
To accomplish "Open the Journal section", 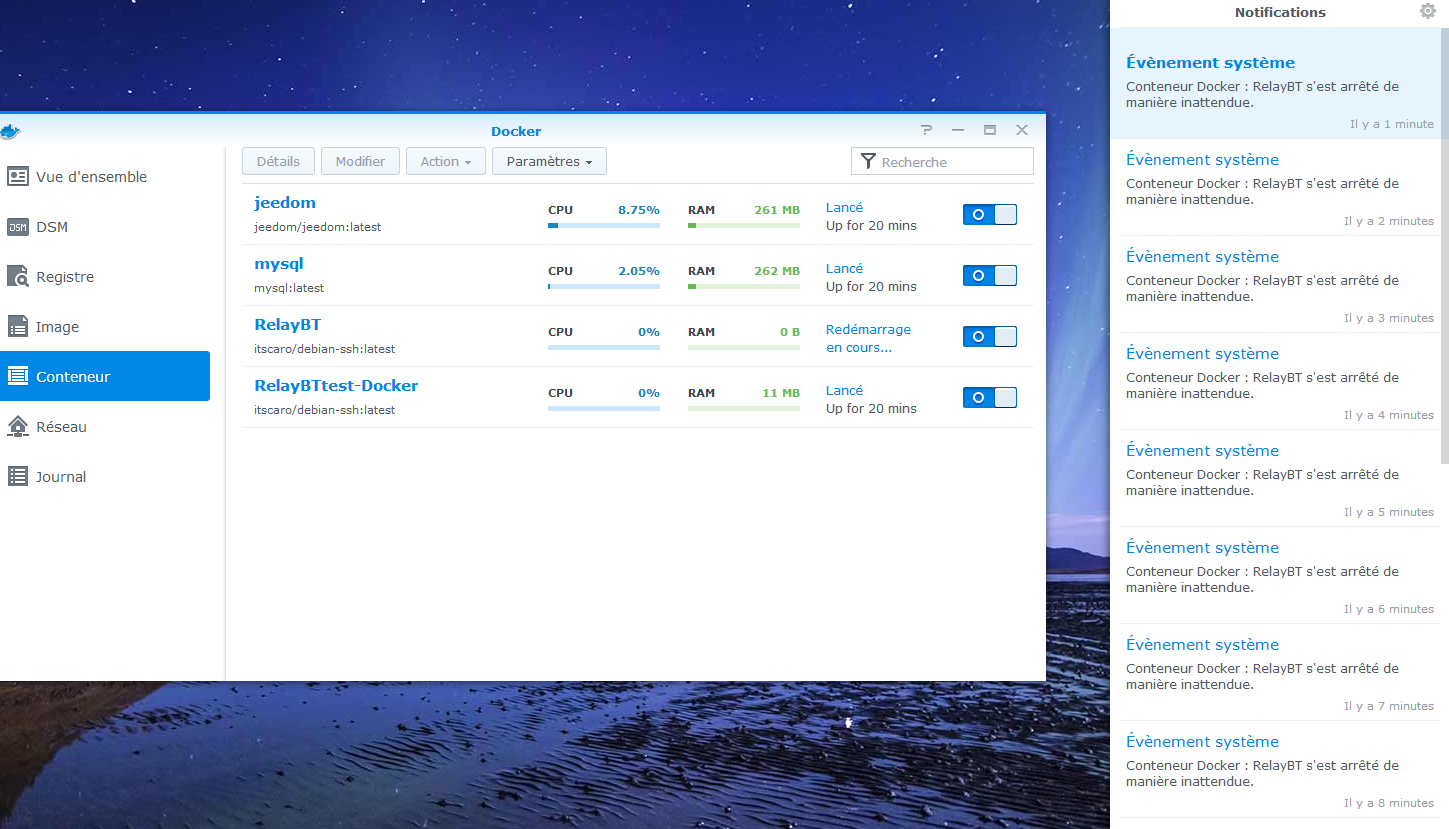I will (x=105, y=477).
